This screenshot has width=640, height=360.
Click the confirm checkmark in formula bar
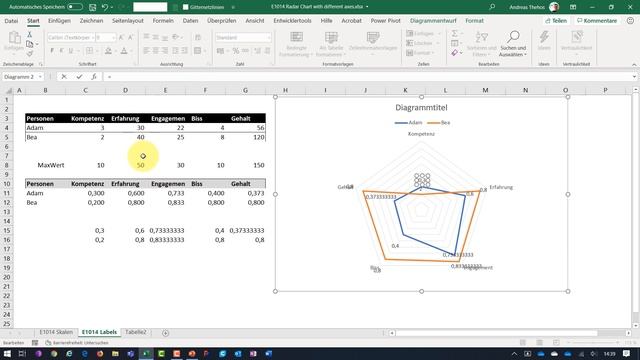point(79,77)
